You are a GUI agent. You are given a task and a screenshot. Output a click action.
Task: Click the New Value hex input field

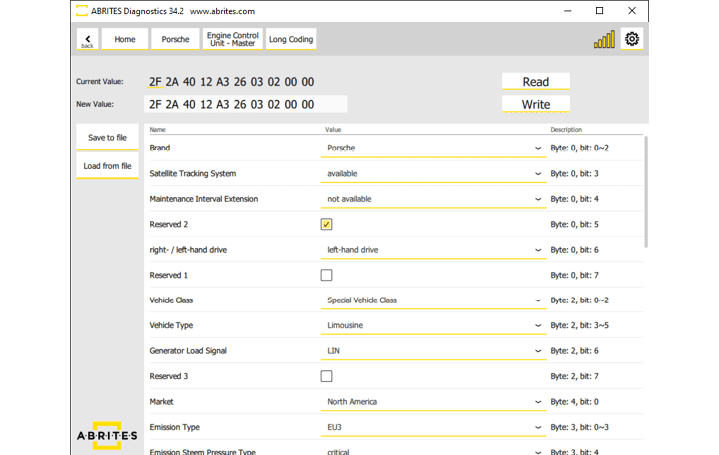click(245, 104)
